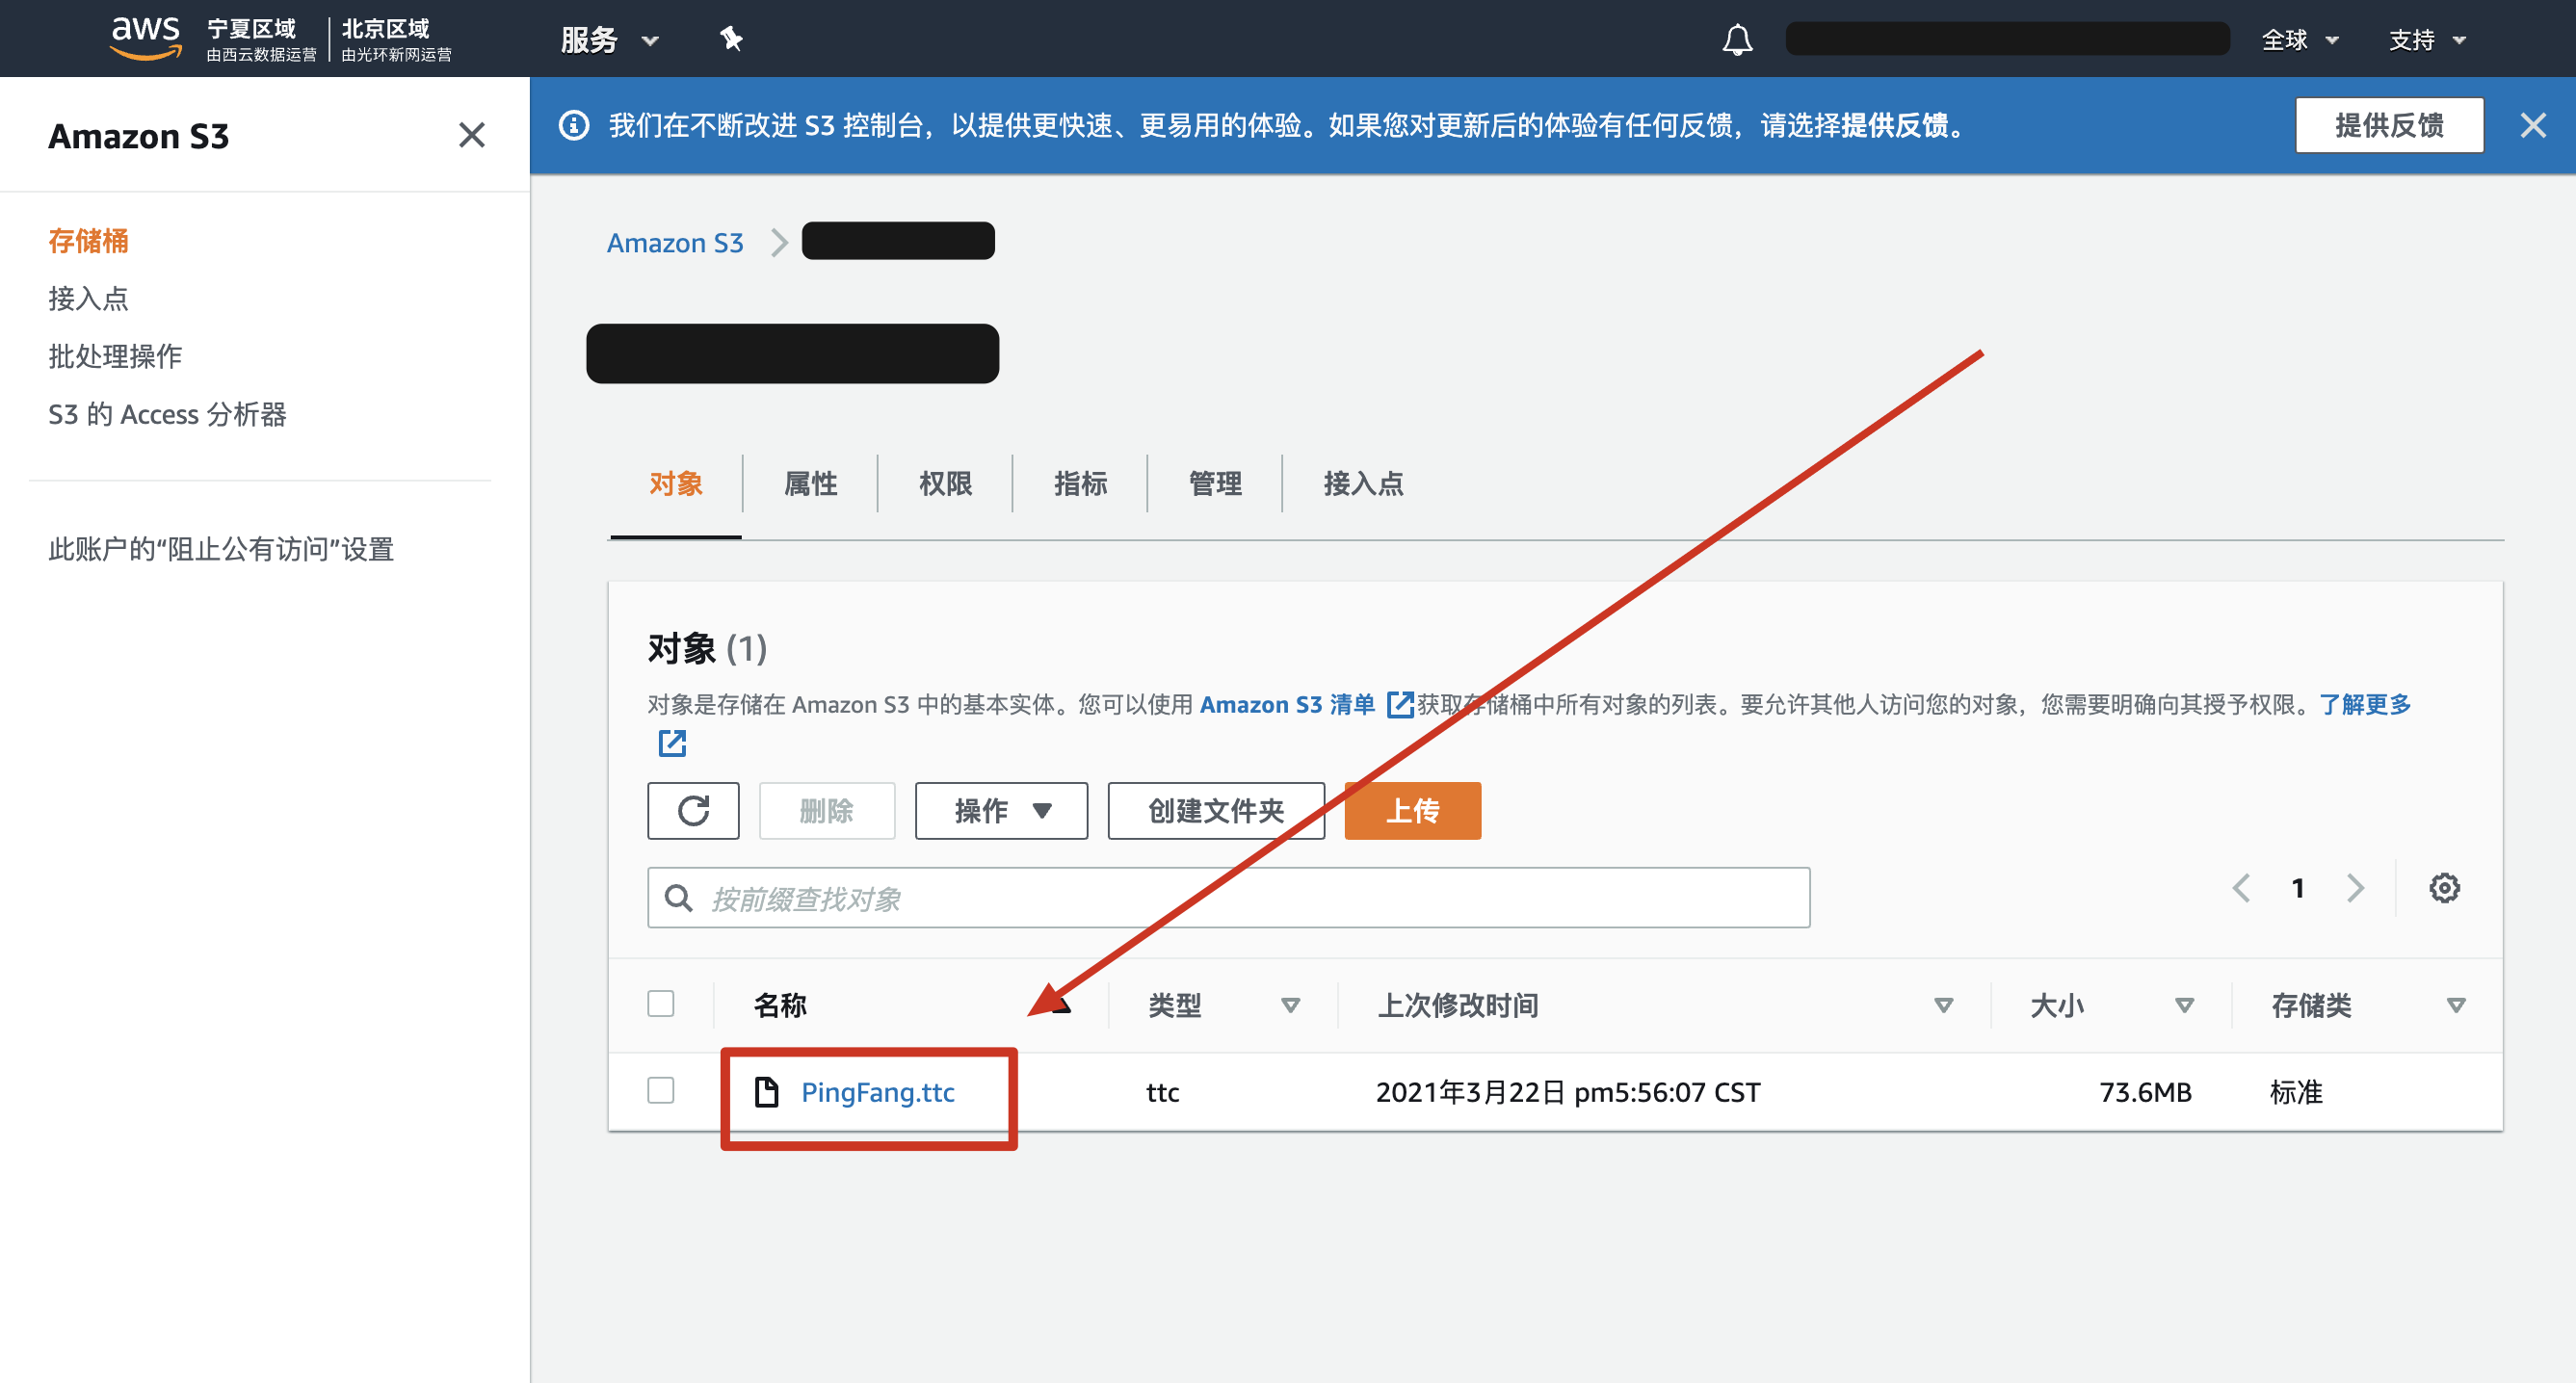
Task: Expand the 服务 services dropdown
Action: click(608, 40)
